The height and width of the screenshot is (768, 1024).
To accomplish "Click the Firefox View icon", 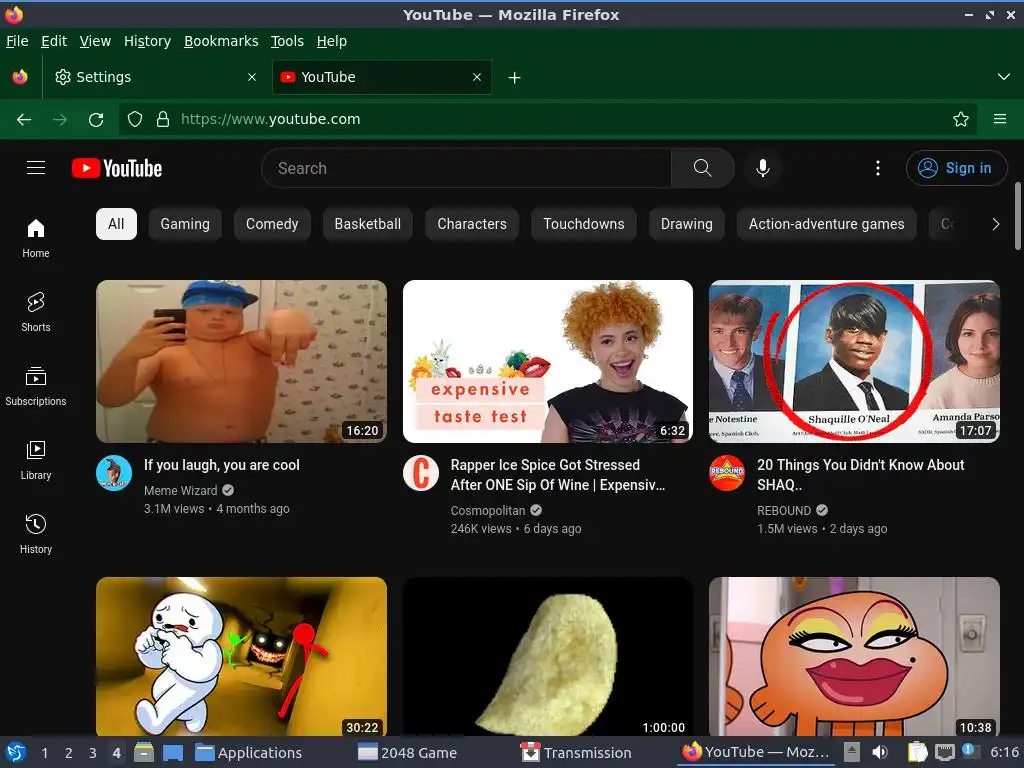I will click(20, 77).
